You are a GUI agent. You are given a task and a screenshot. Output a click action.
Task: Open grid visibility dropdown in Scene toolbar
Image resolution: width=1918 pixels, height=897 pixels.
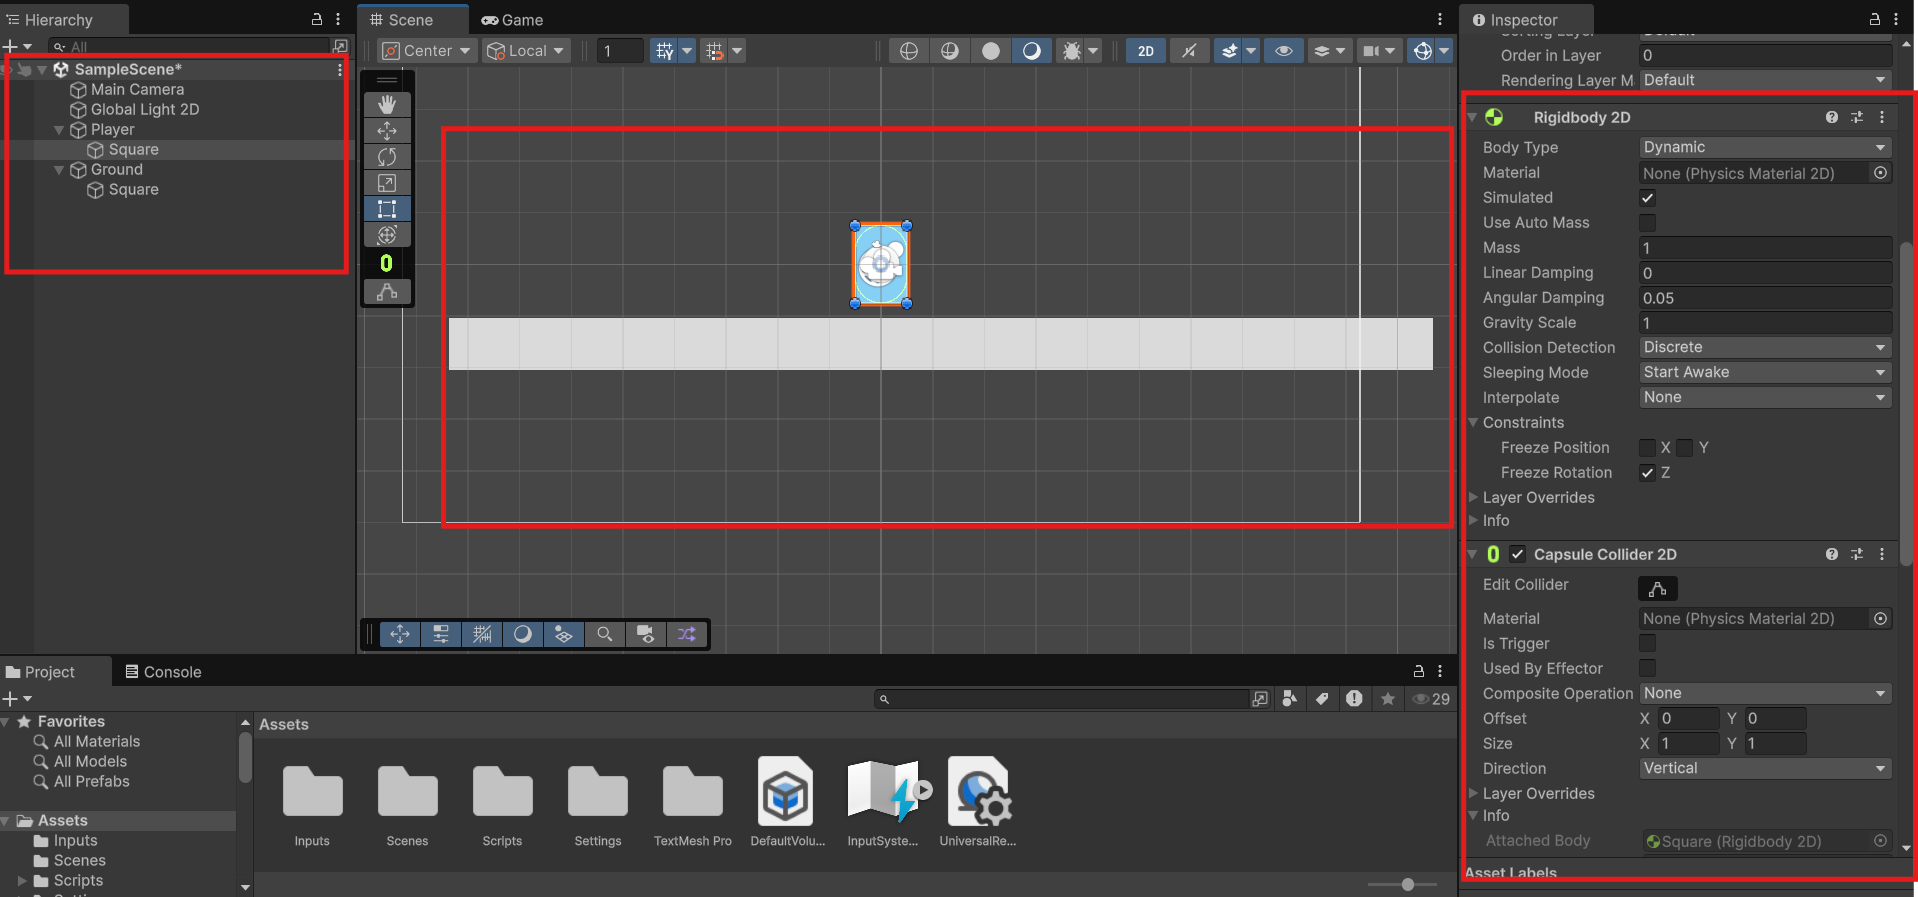[x=687, y=51]
